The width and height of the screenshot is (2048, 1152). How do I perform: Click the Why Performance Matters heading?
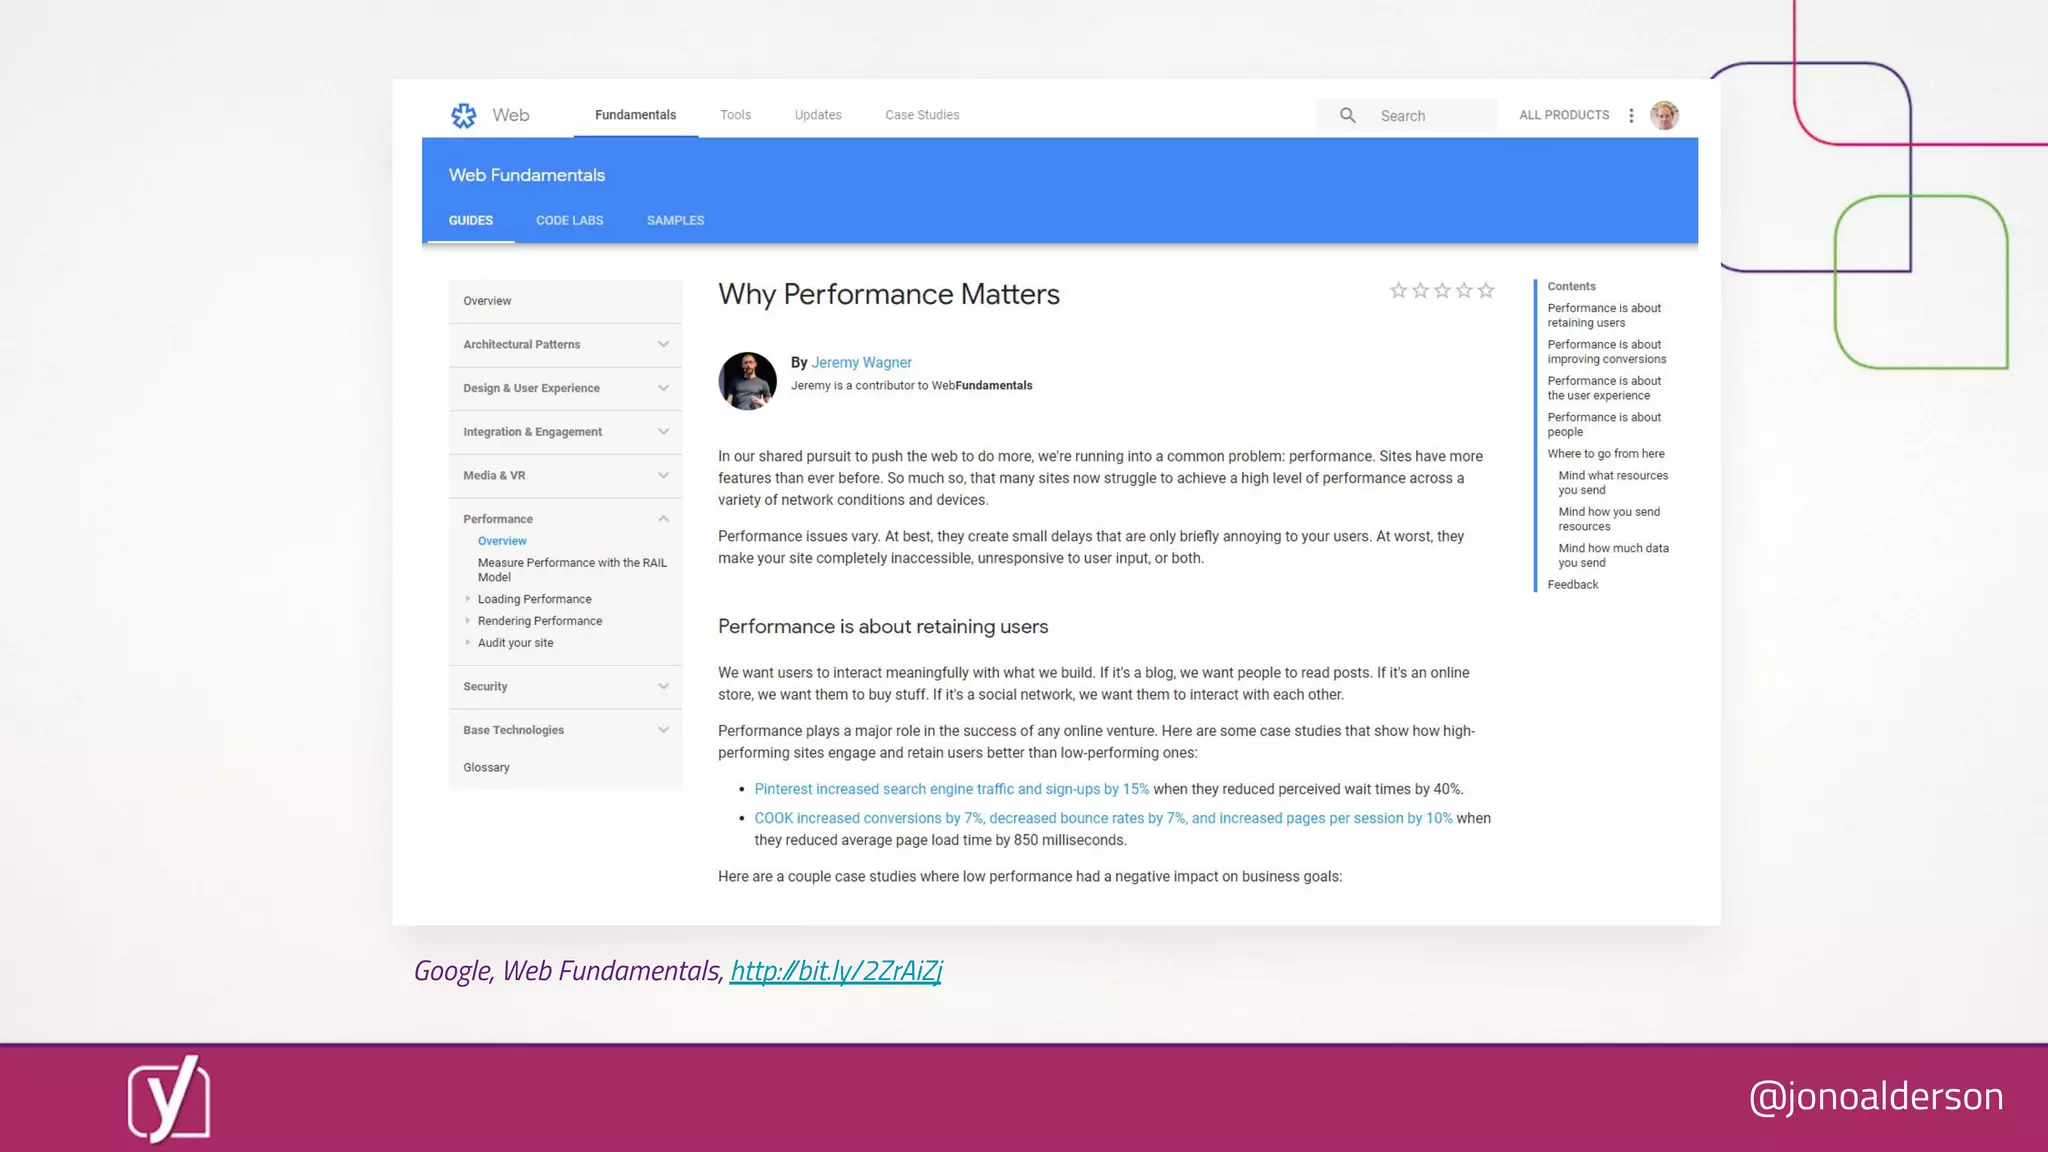tap(889, 295)
